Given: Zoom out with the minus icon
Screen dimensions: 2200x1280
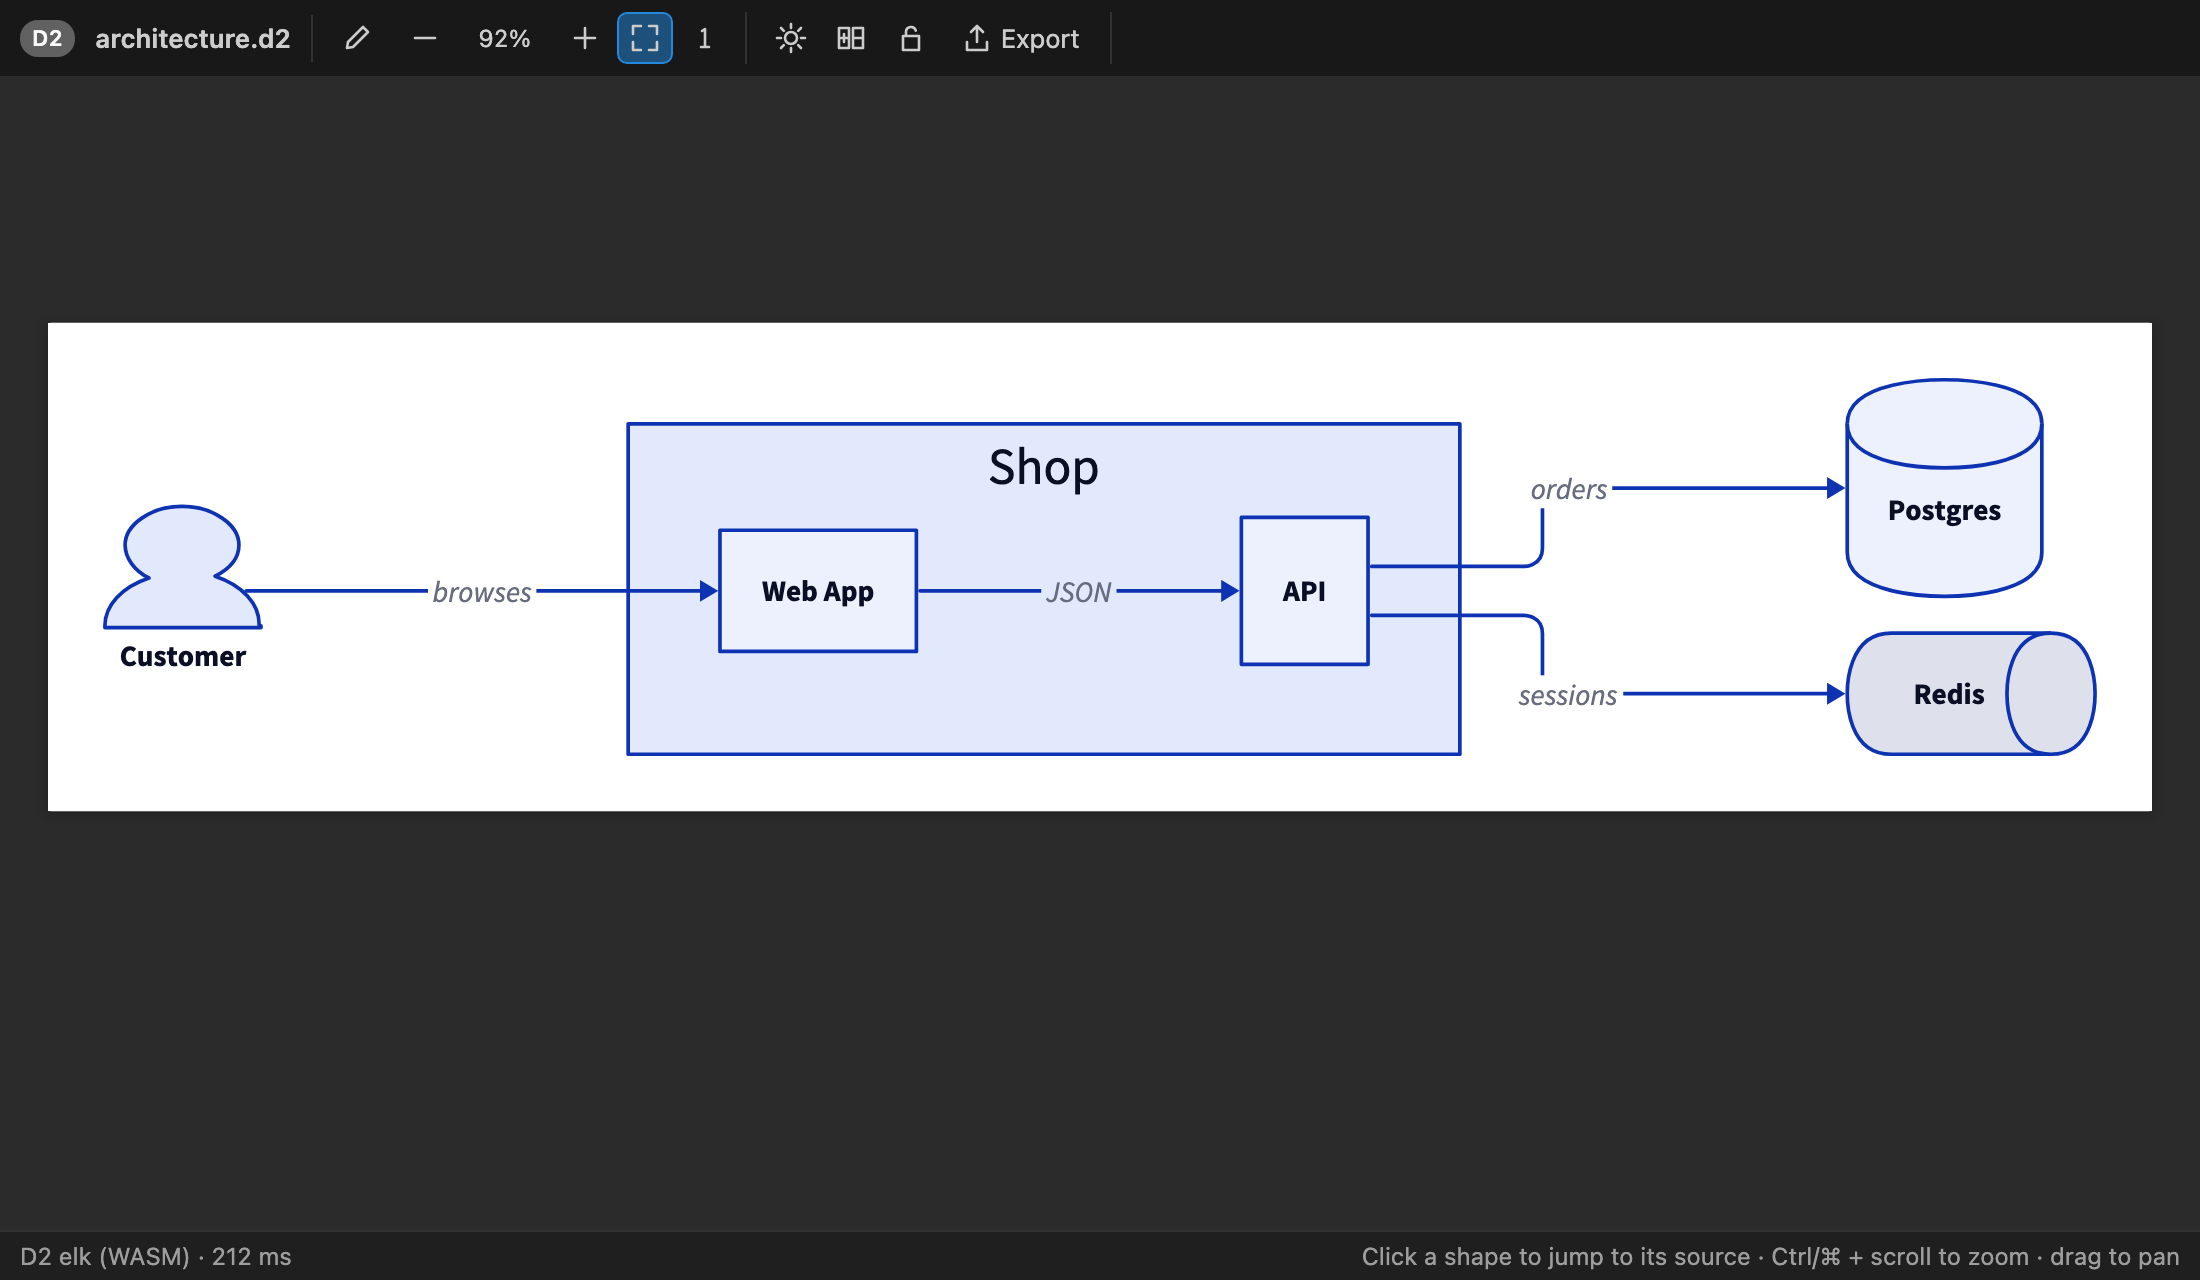Looking at the screenshot, I should pos(425,38).
